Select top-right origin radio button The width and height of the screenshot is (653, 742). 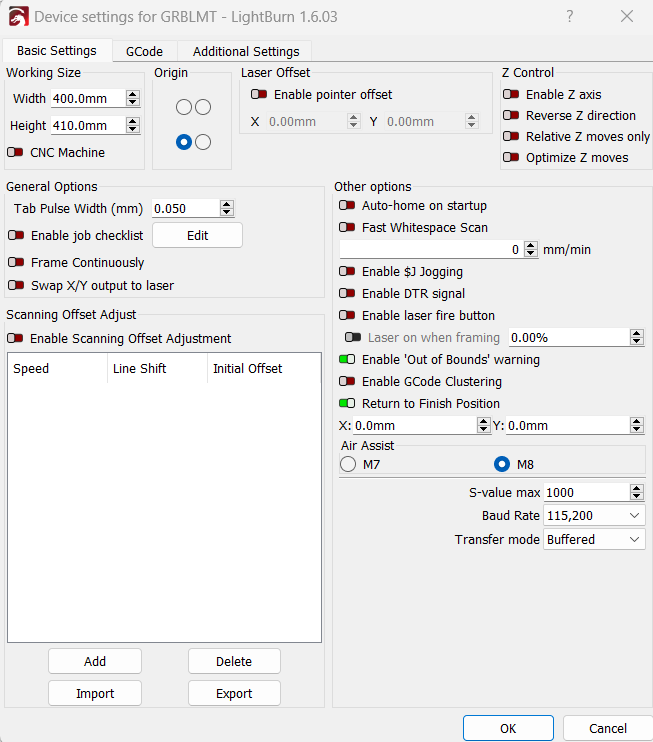[x=203, y=107]
